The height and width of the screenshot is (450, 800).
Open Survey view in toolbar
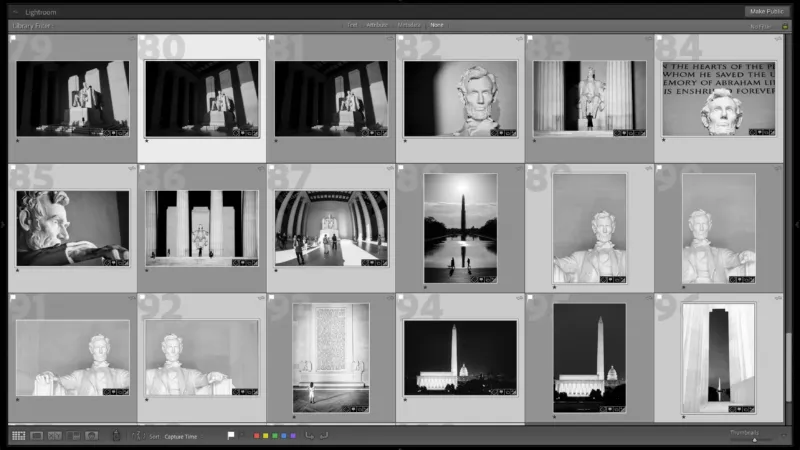coord(73,436)
